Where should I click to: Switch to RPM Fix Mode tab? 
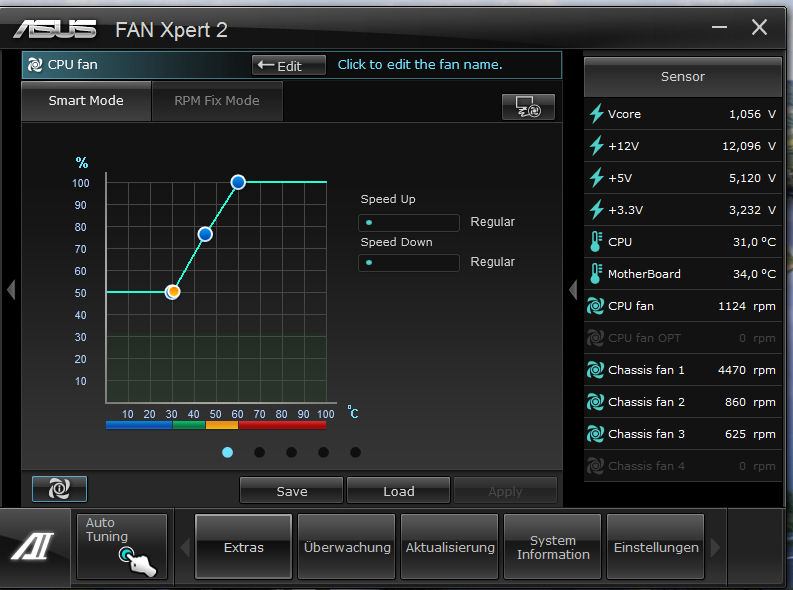pyautogui.click(x=217, y=101)
